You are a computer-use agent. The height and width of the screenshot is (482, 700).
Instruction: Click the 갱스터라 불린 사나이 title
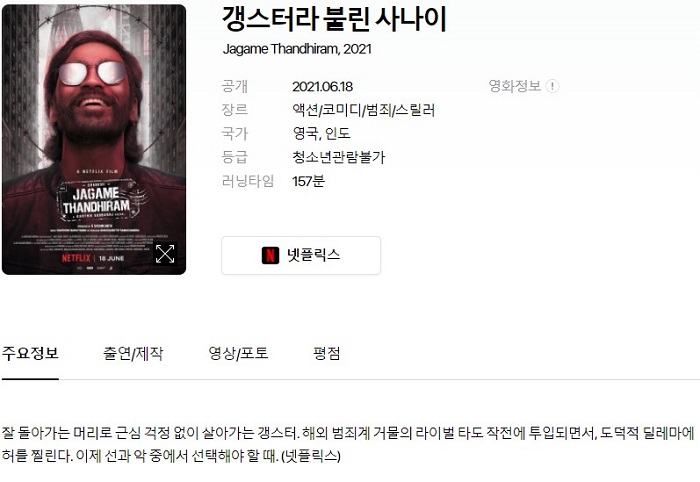tap(334, 20)
